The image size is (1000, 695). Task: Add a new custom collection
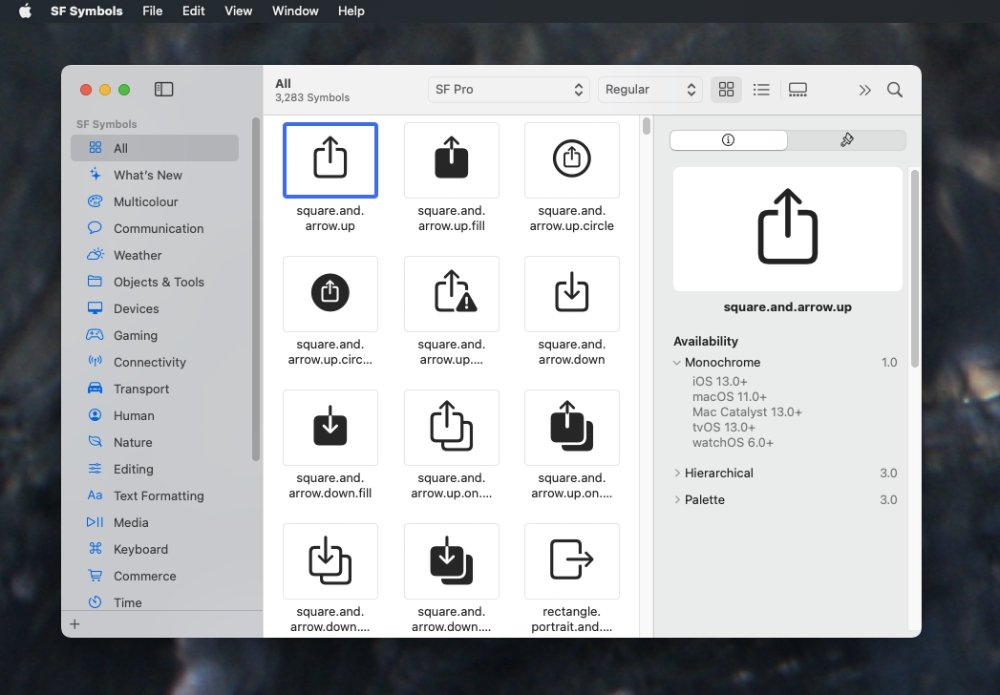[x=75, y=624]
